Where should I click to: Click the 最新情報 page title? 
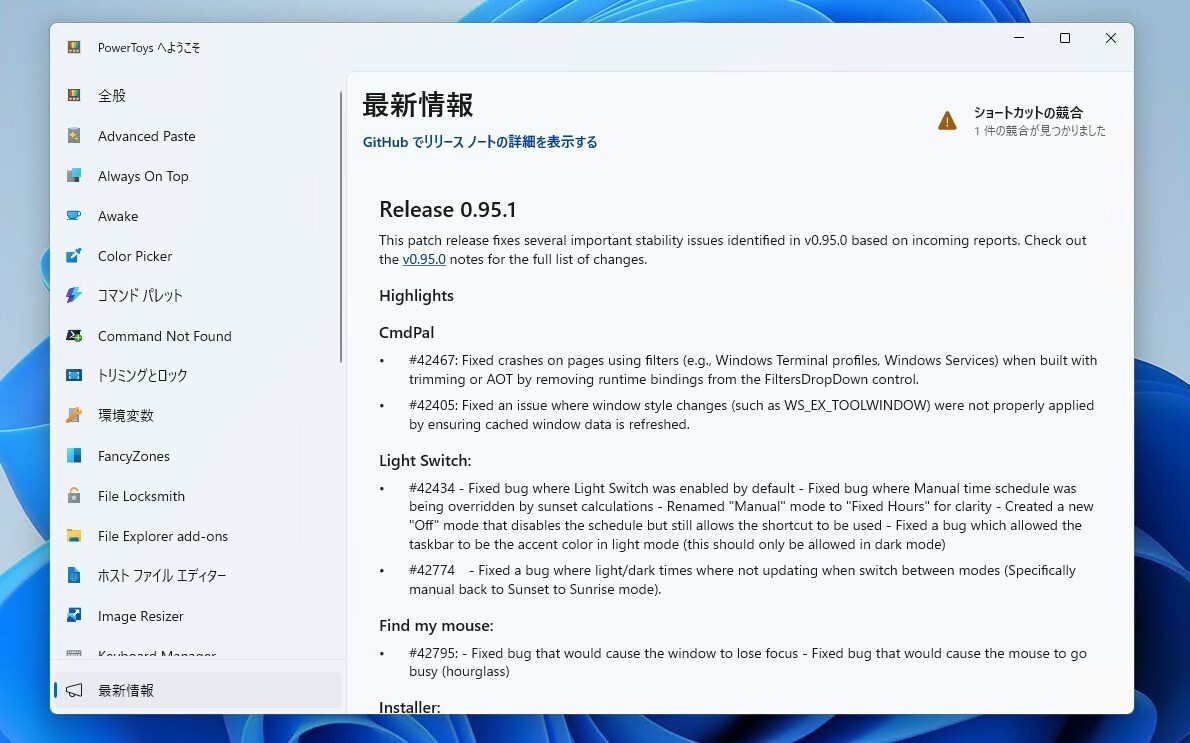(x=418, y=105)
